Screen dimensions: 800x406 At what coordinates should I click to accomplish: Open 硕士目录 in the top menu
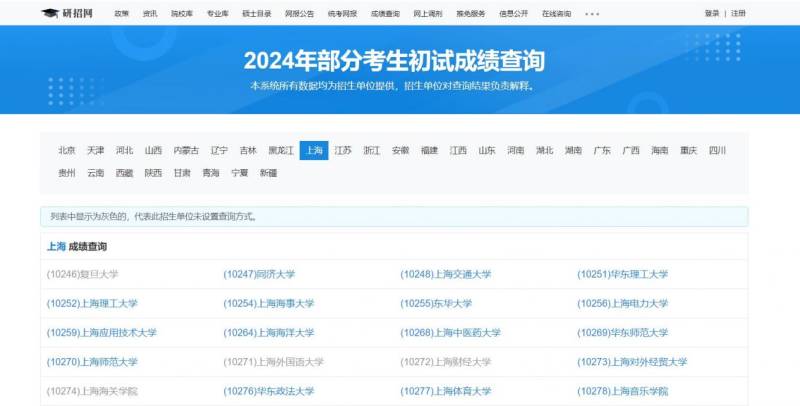tap(257, 14)
